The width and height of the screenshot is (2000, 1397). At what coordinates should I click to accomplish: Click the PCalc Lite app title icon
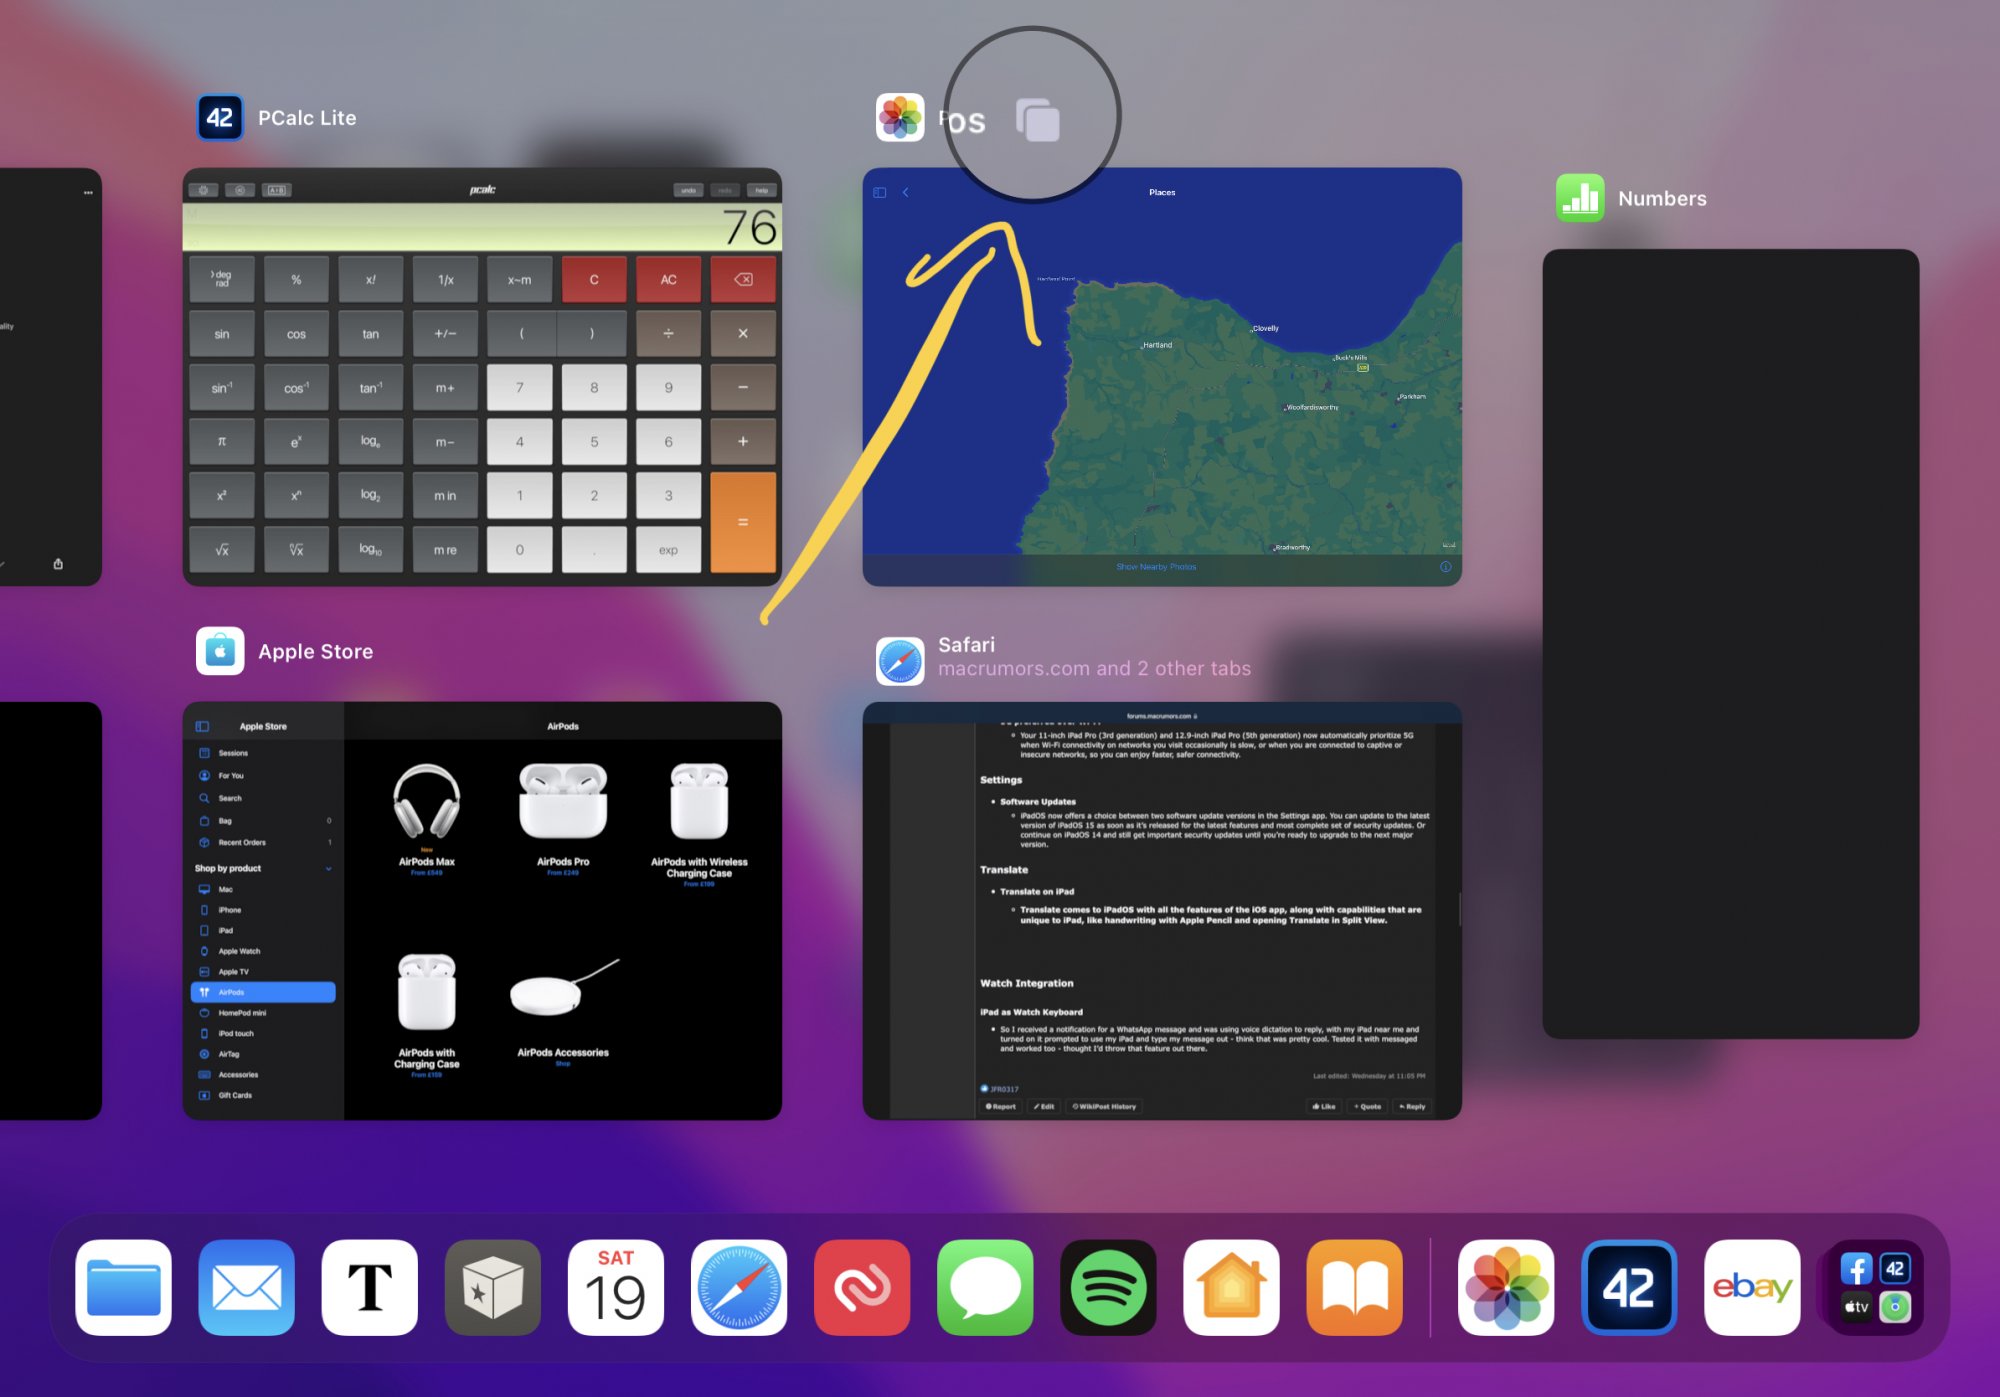pyautogui.click(x=220, y=118)
